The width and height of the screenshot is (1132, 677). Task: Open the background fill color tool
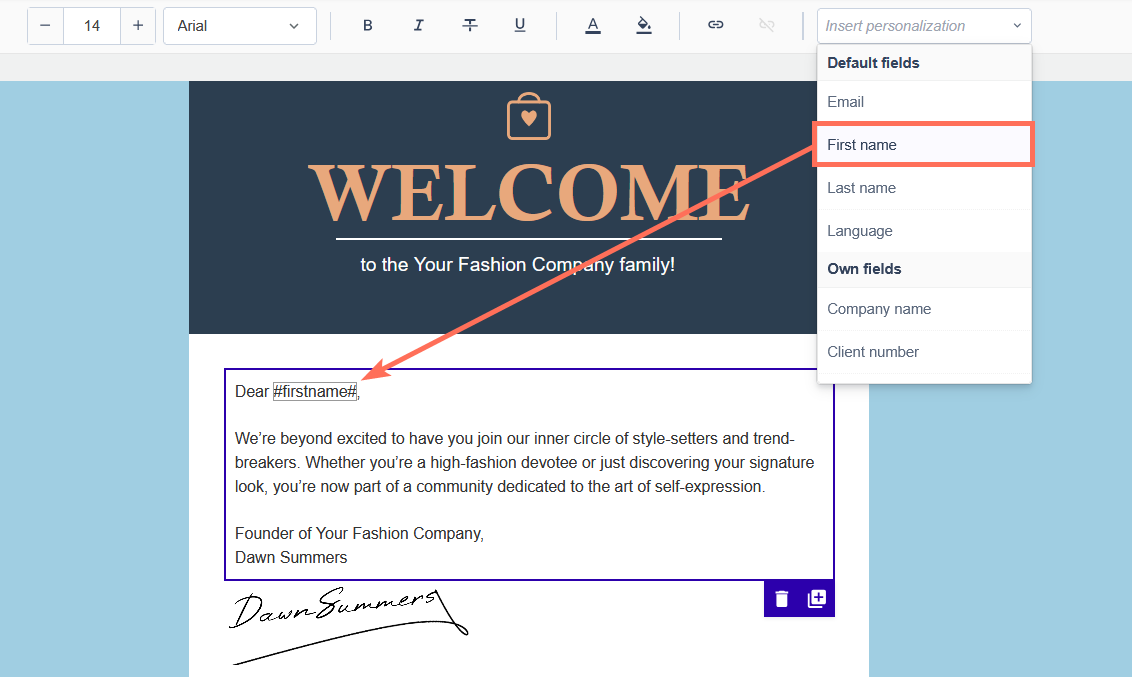coord(644,25)
